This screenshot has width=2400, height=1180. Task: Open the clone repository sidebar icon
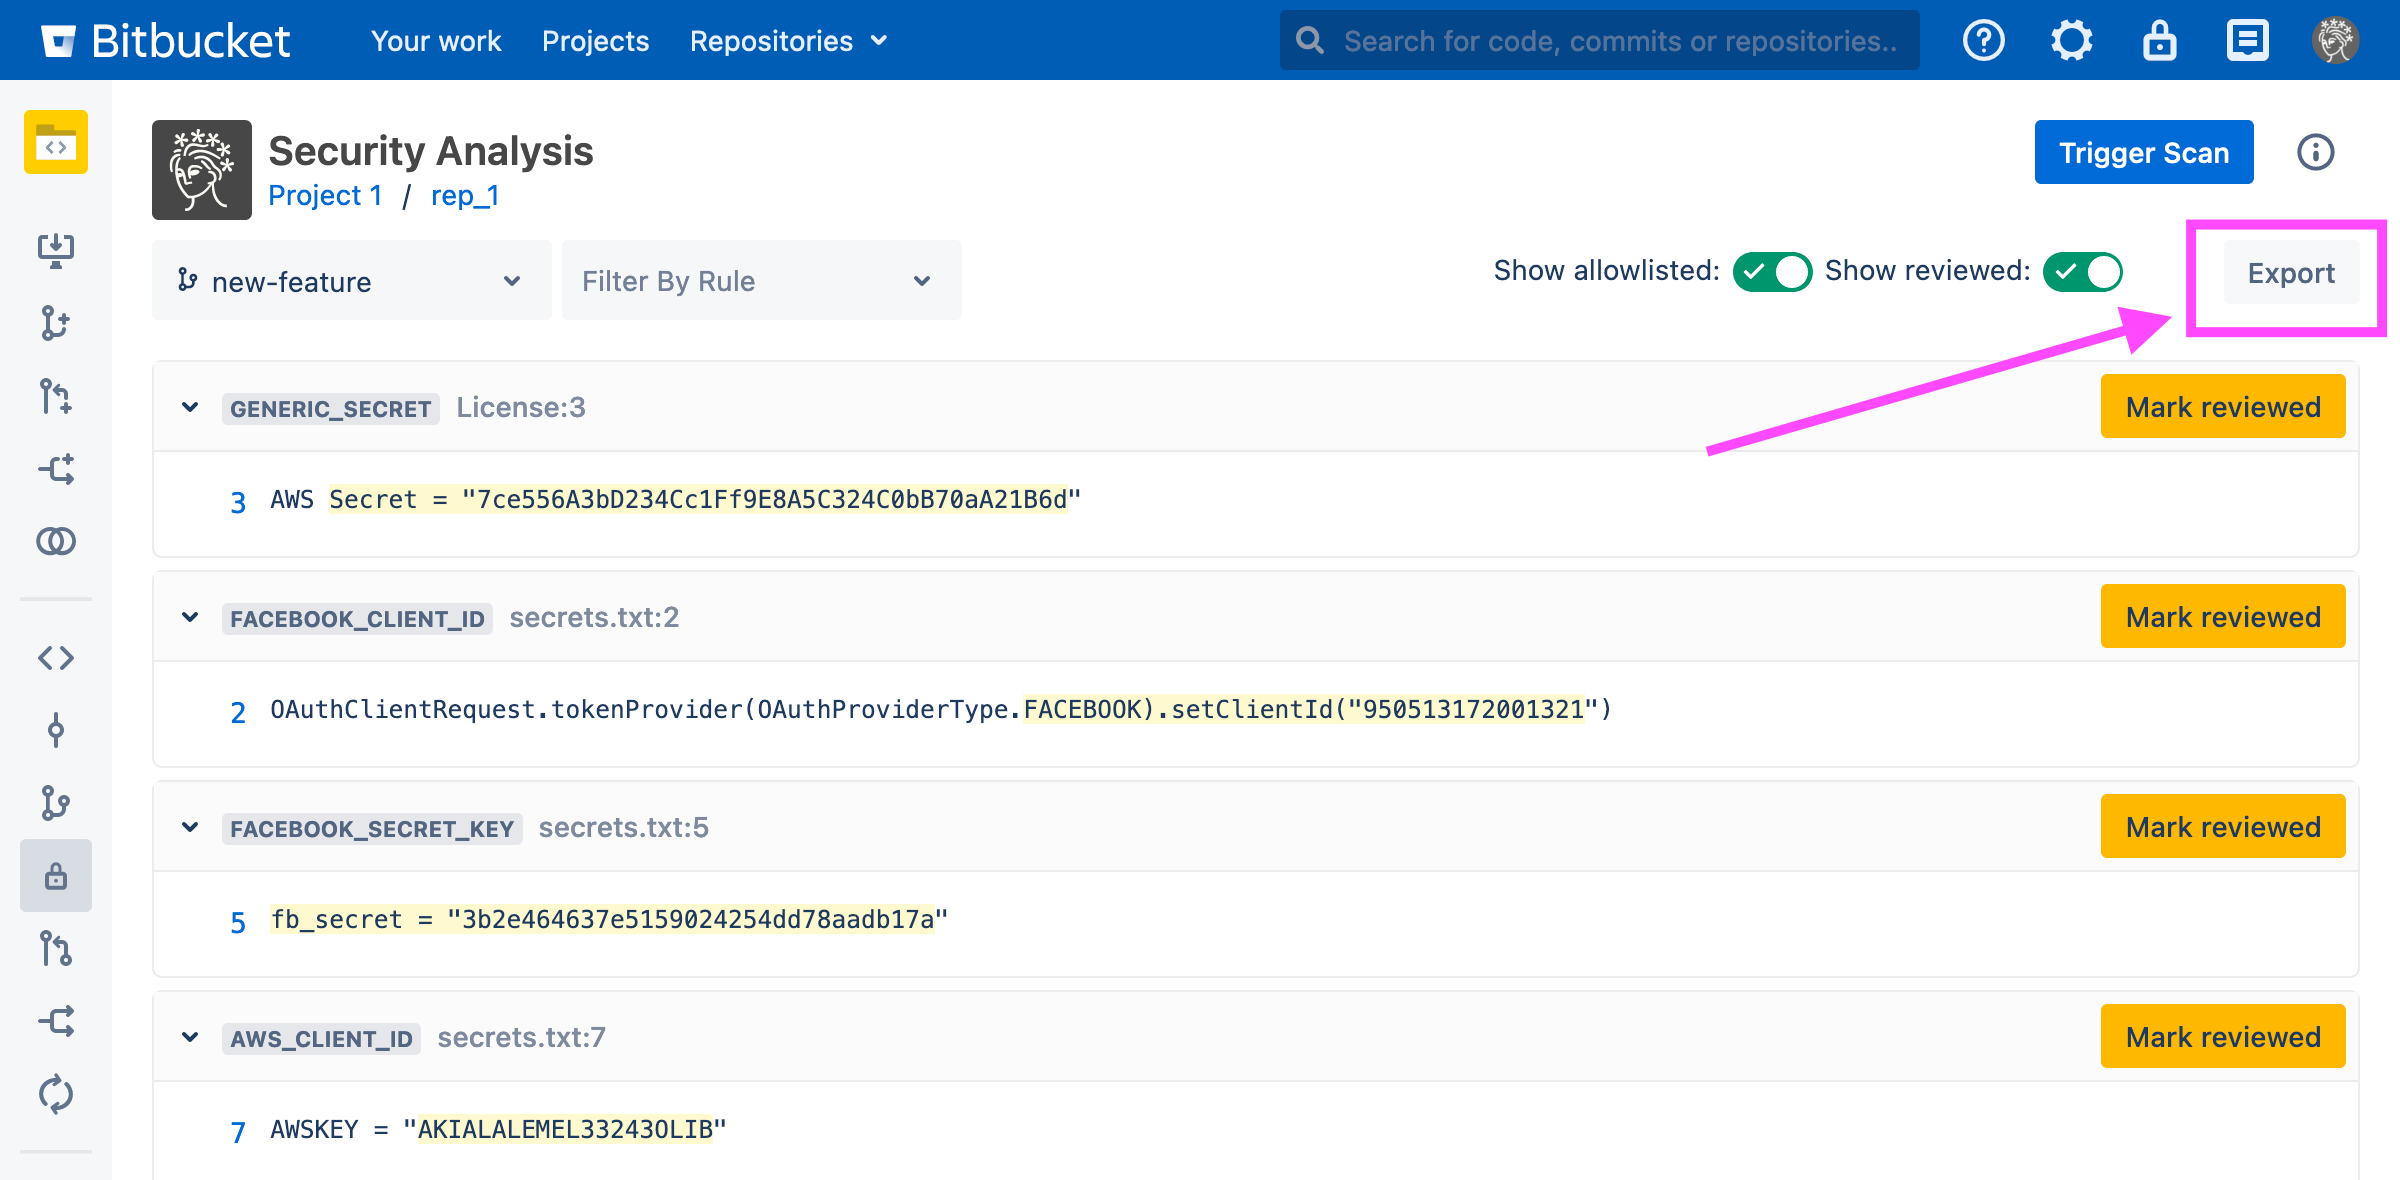[x=56, y=250]
